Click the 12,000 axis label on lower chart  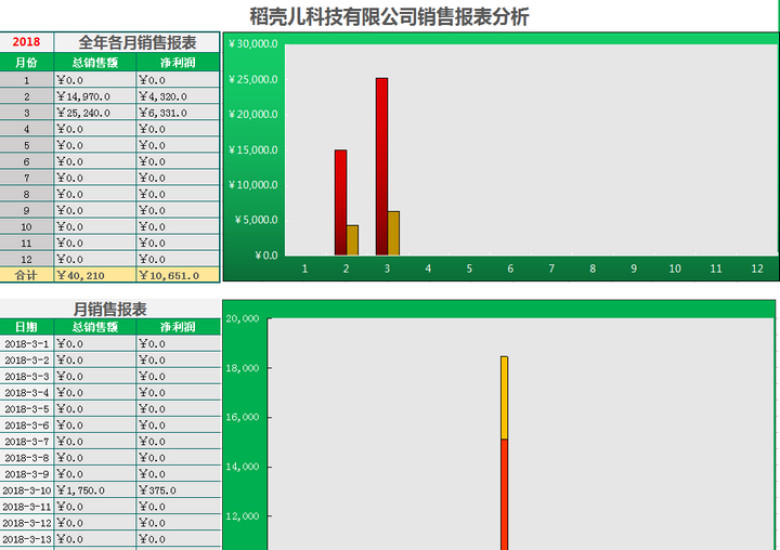coord(242,516)
